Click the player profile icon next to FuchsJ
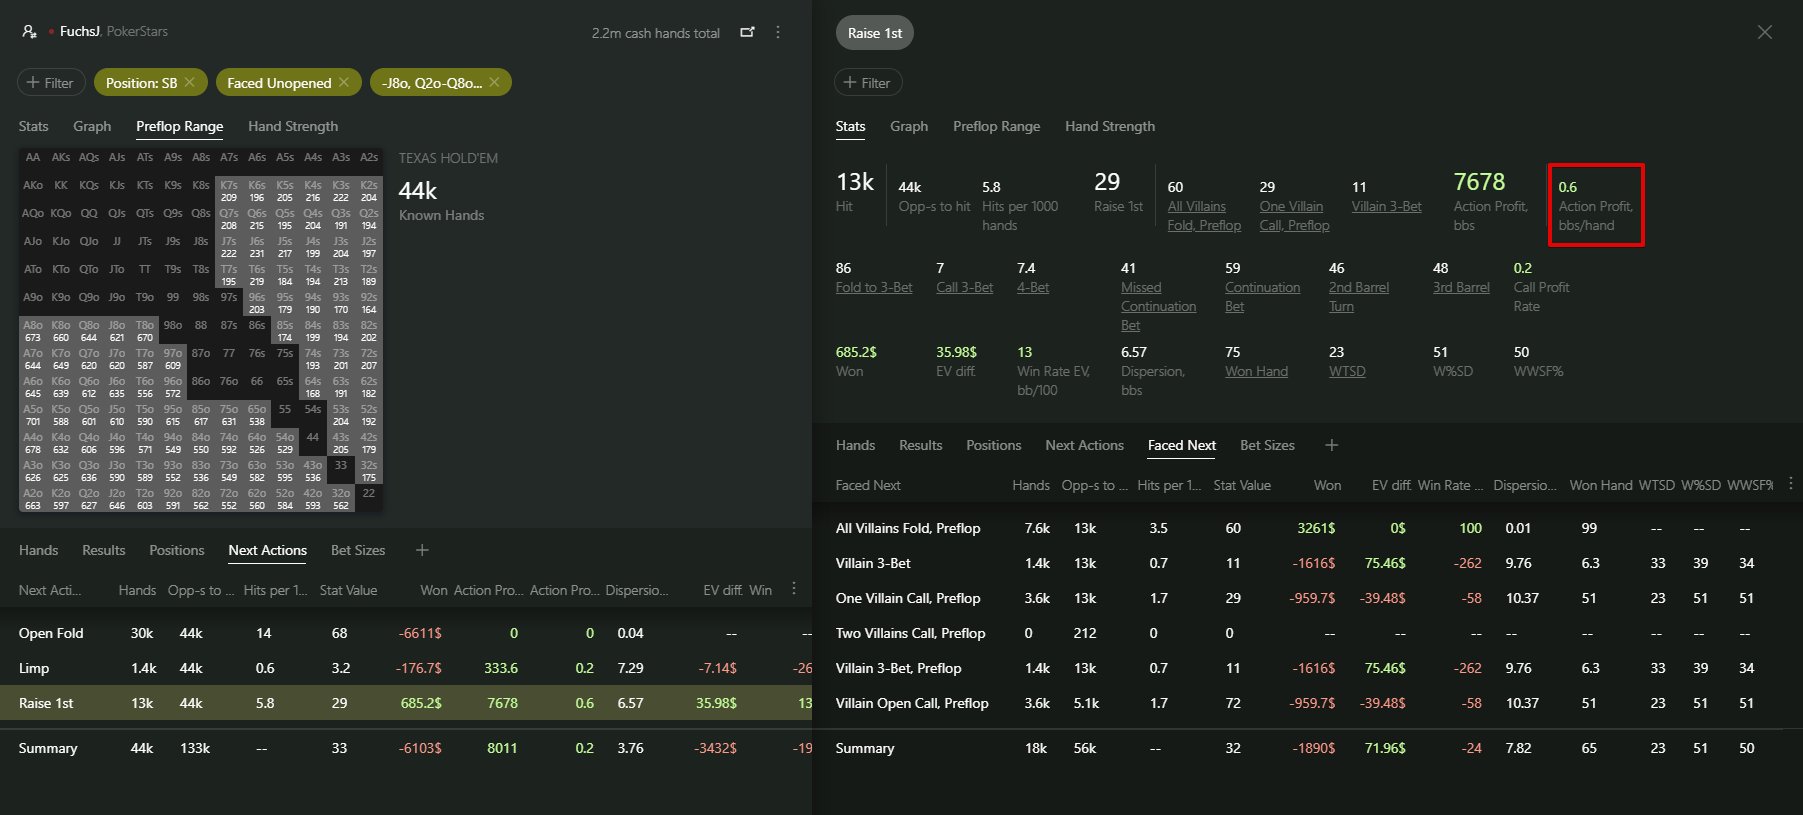 click(x=29, y=32)
